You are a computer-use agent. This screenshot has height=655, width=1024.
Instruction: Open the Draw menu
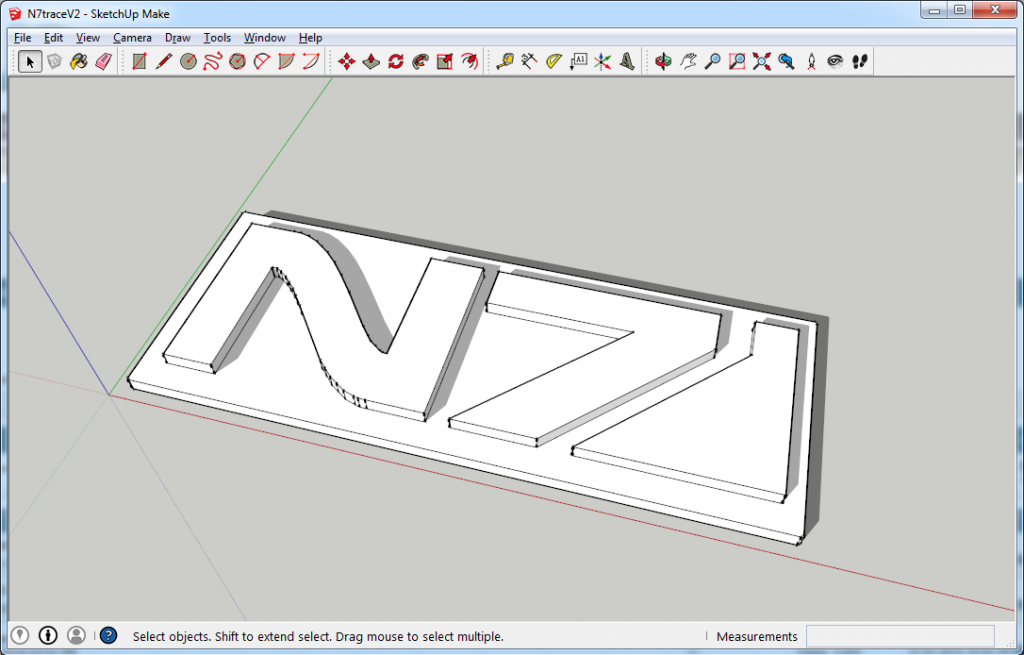click(177, 38)
